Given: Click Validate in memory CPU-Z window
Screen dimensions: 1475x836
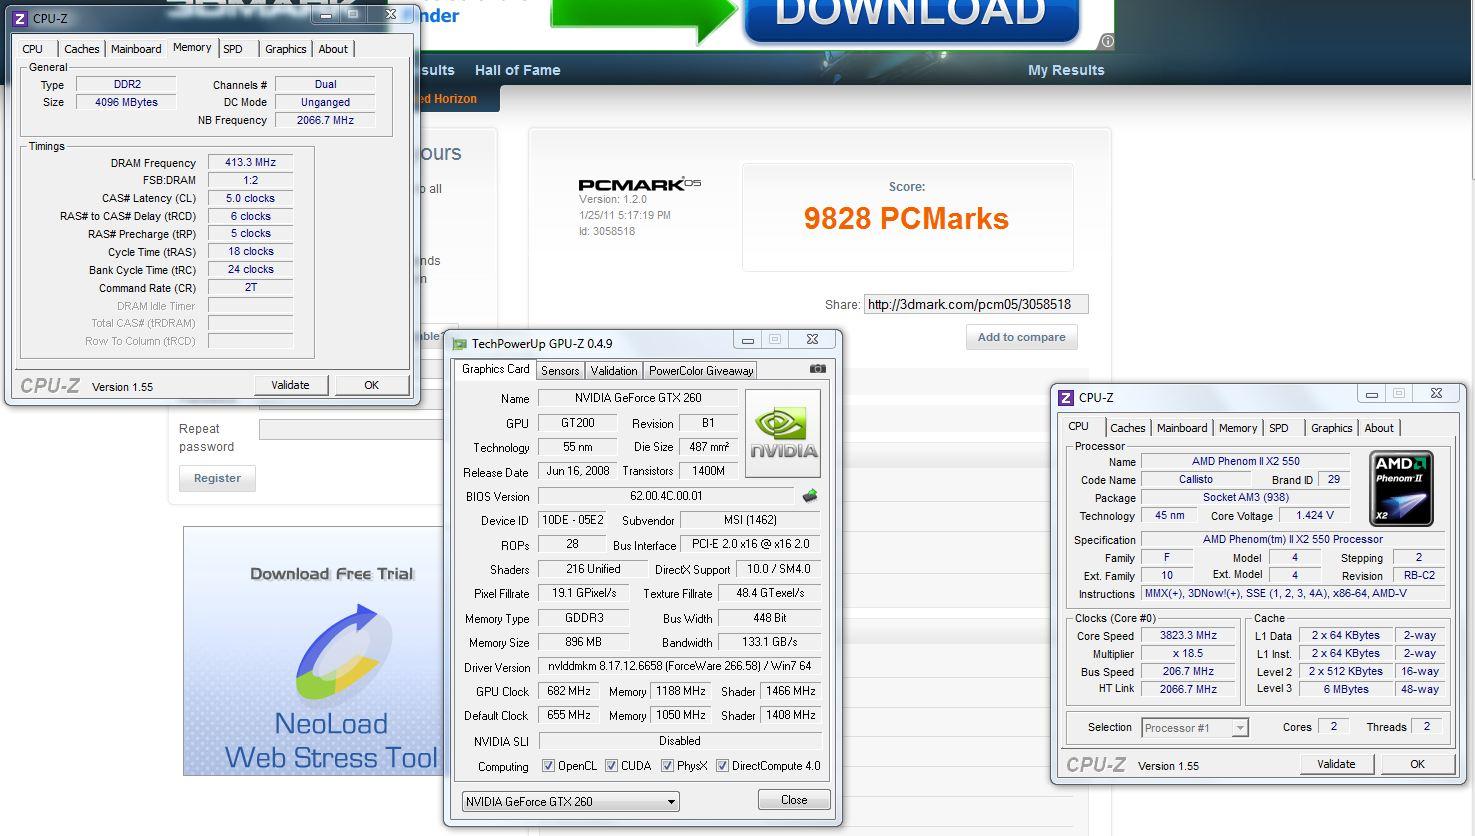Looking at the screenshot, I should pos(290,385).
